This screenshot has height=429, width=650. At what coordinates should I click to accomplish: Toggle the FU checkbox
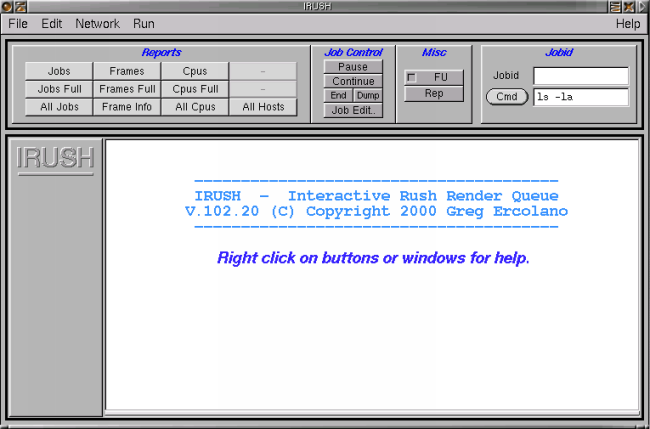coord(411,77)
